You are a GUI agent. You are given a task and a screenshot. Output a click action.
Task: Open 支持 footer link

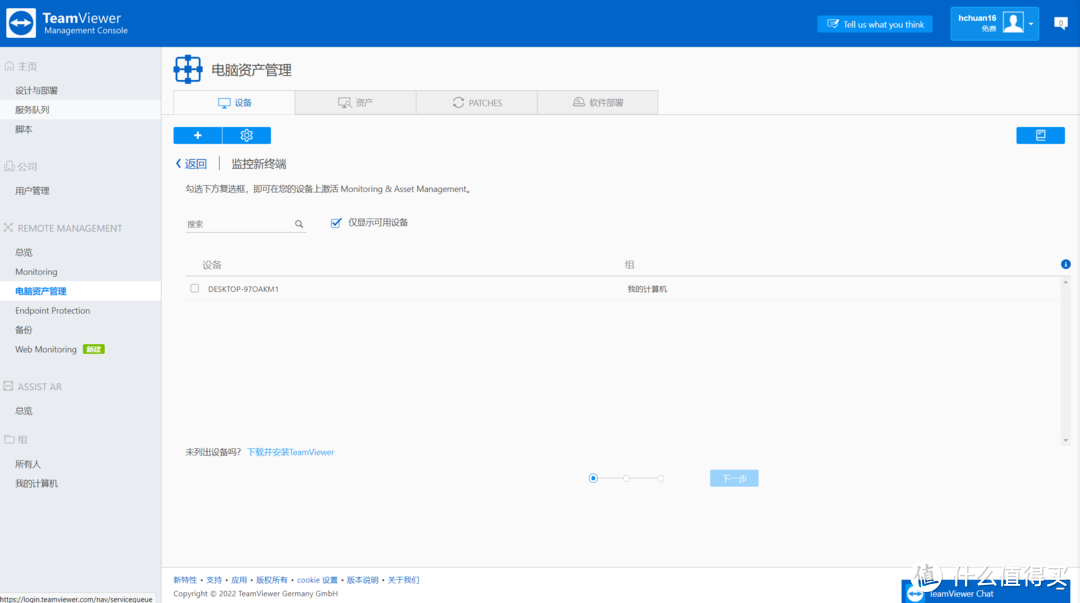coord(214,580)
